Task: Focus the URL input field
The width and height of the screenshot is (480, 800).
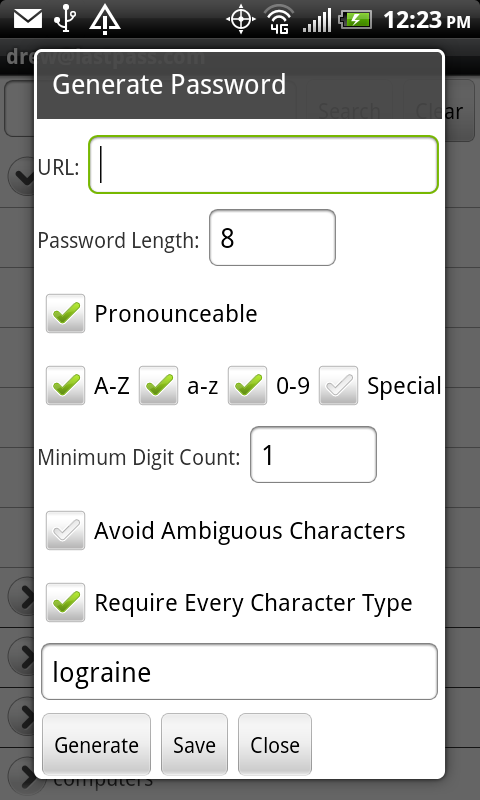Action: (264, 165)
